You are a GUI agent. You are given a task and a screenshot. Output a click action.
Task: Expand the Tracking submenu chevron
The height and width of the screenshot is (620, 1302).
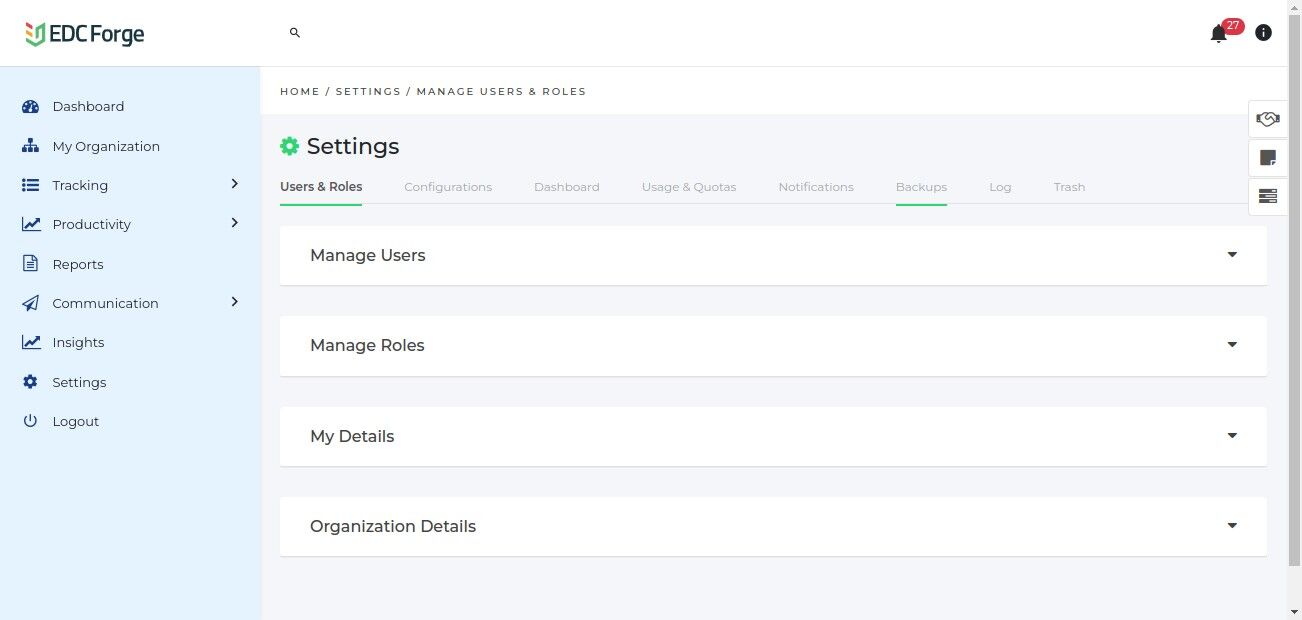[x=235, y=184]
